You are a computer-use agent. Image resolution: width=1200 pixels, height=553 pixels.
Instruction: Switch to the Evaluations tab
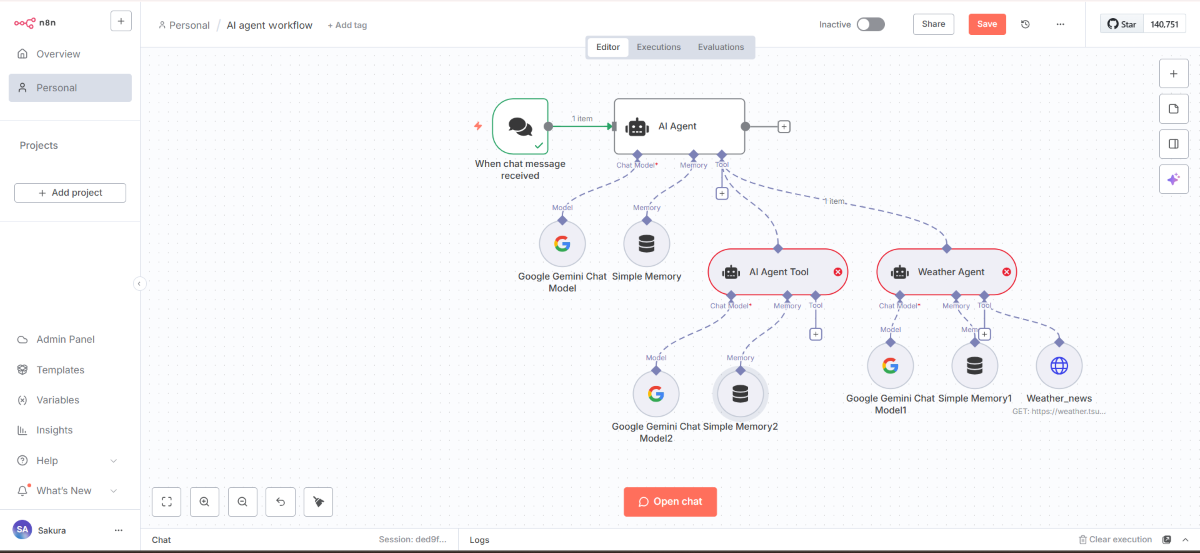click(x=721, y=47)
